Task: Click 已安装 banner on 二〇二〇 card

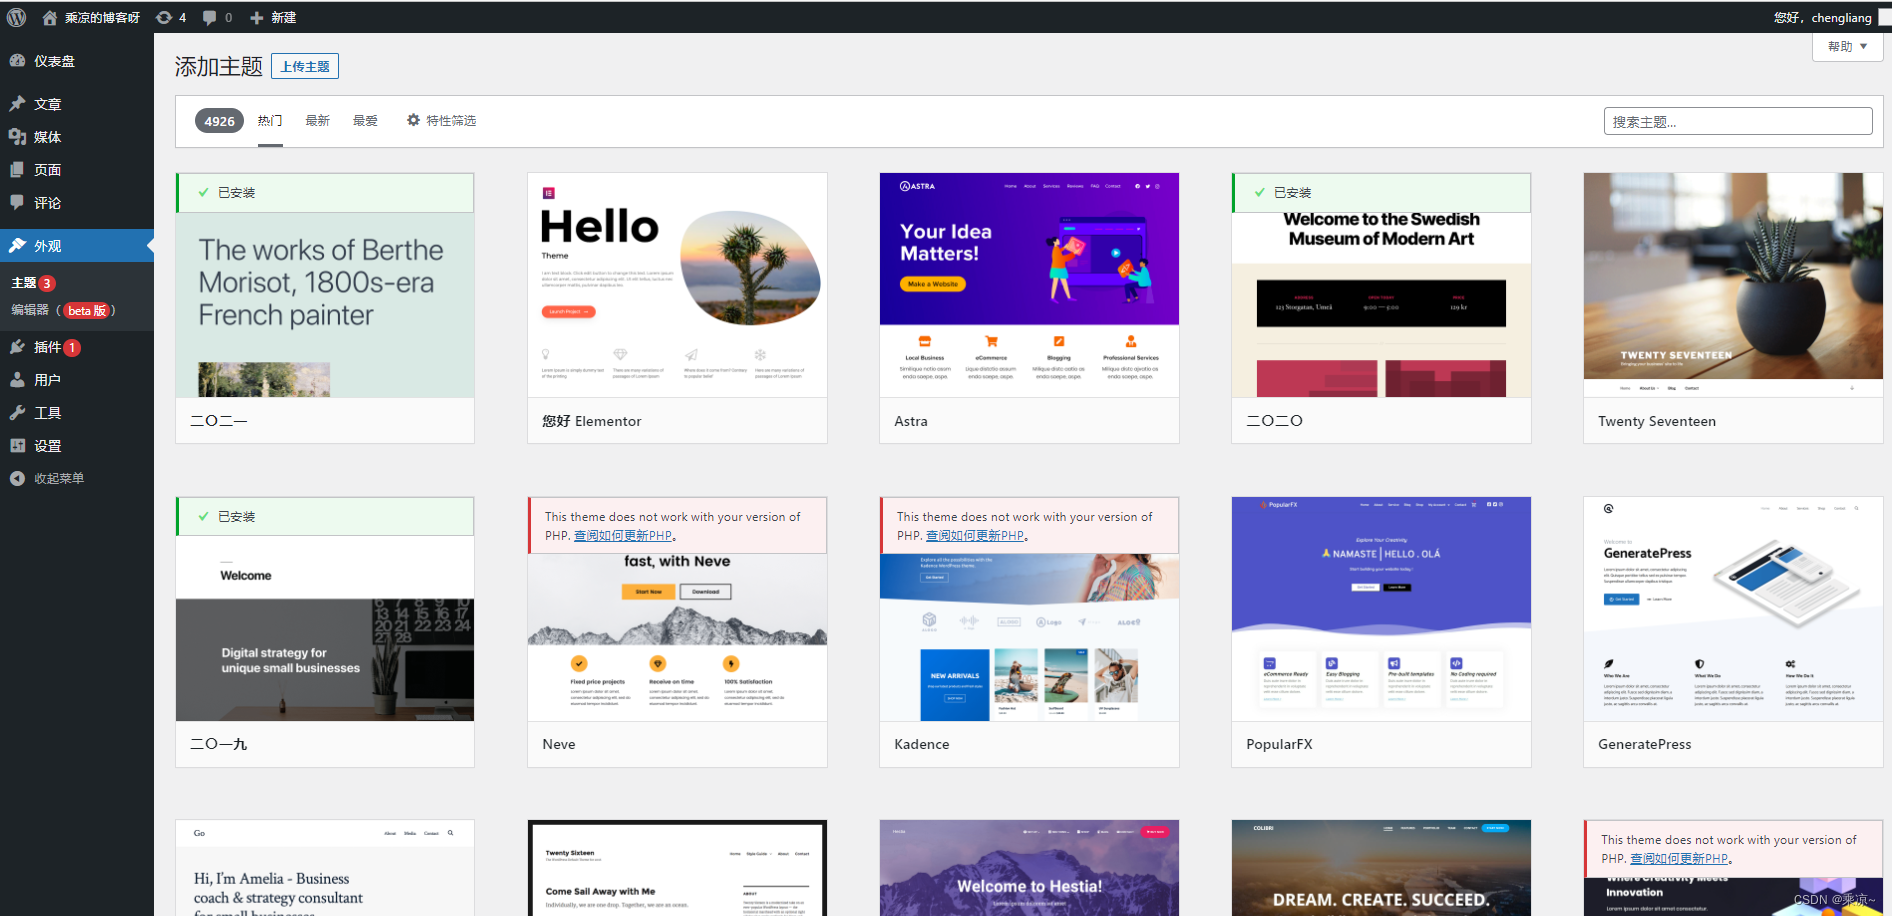Action: 1381,193
